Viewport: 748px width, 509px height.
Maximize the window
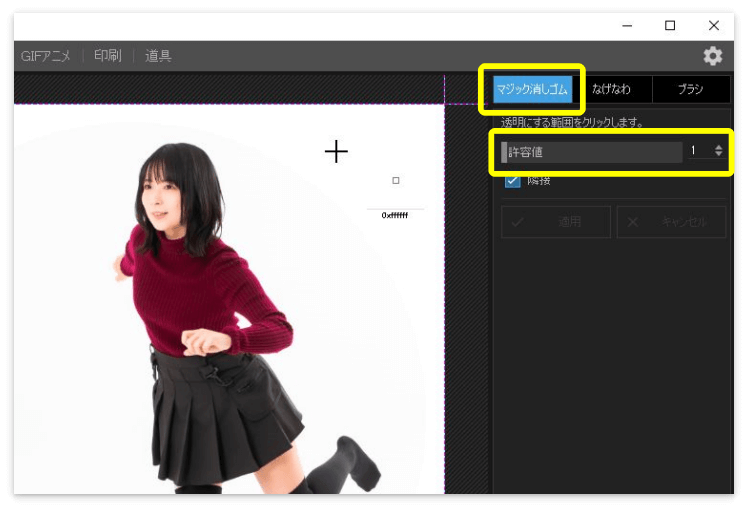pyautogui.click(x=670, y=26)
